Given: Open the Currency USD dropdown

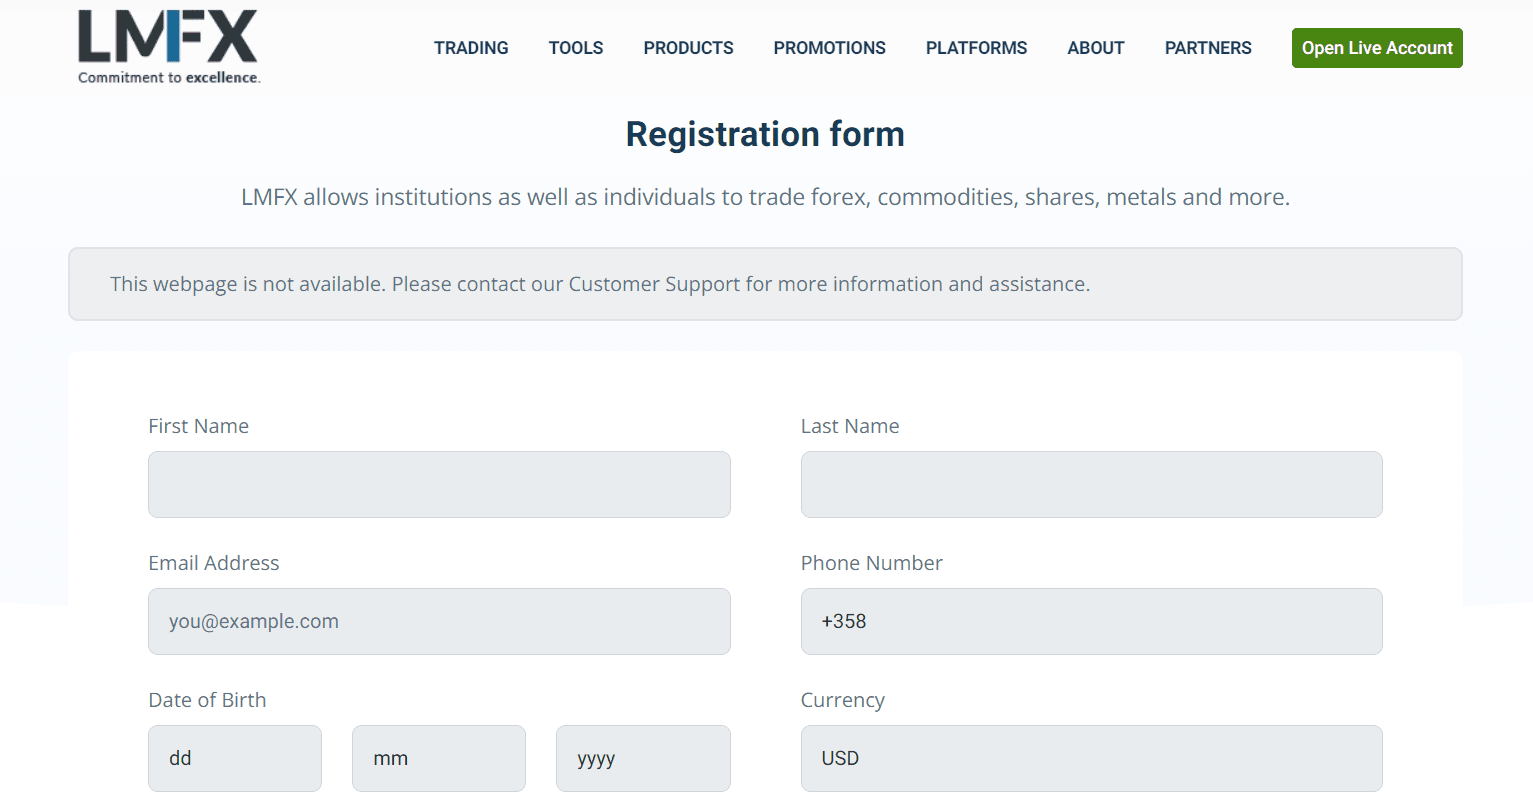Looking at the screenshot, I should [x=1092, y=758].
